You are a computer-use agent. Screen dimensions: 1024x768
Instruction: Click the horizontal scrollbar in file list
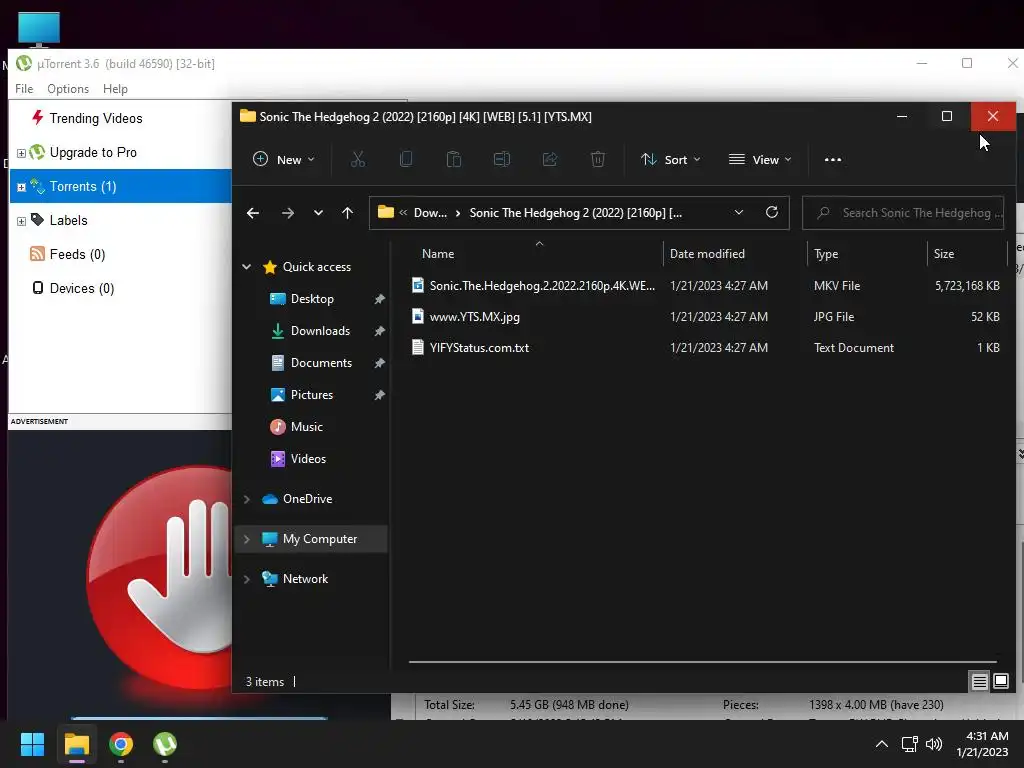pyautogui.click(x=702, y=662)
